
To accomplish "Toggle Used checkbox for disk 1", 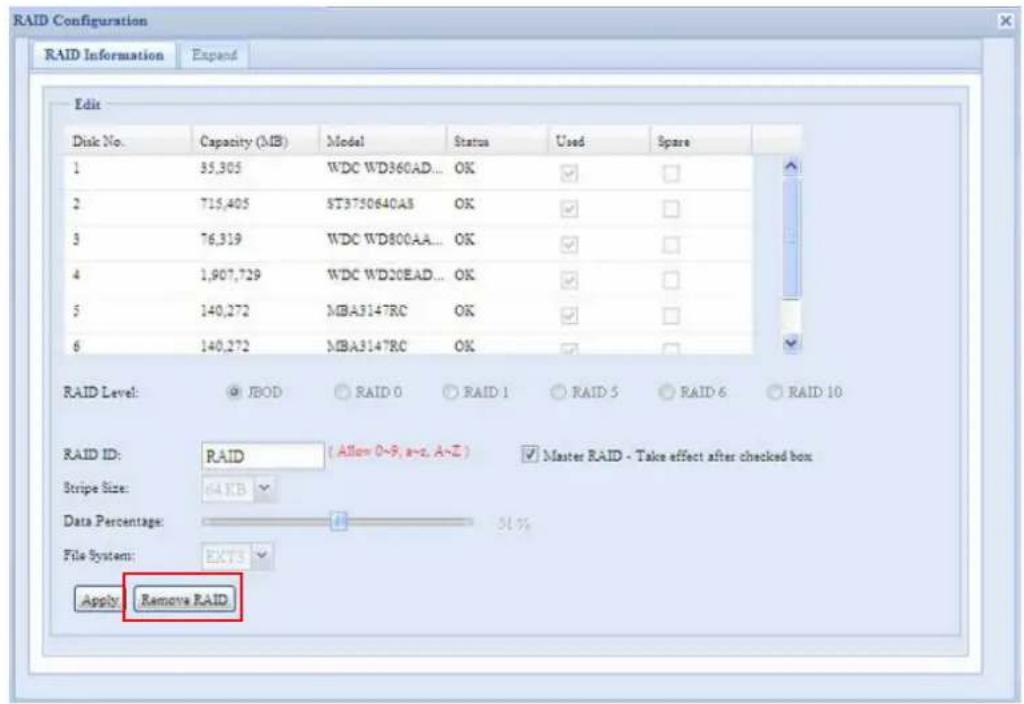I will click(569, 173).
